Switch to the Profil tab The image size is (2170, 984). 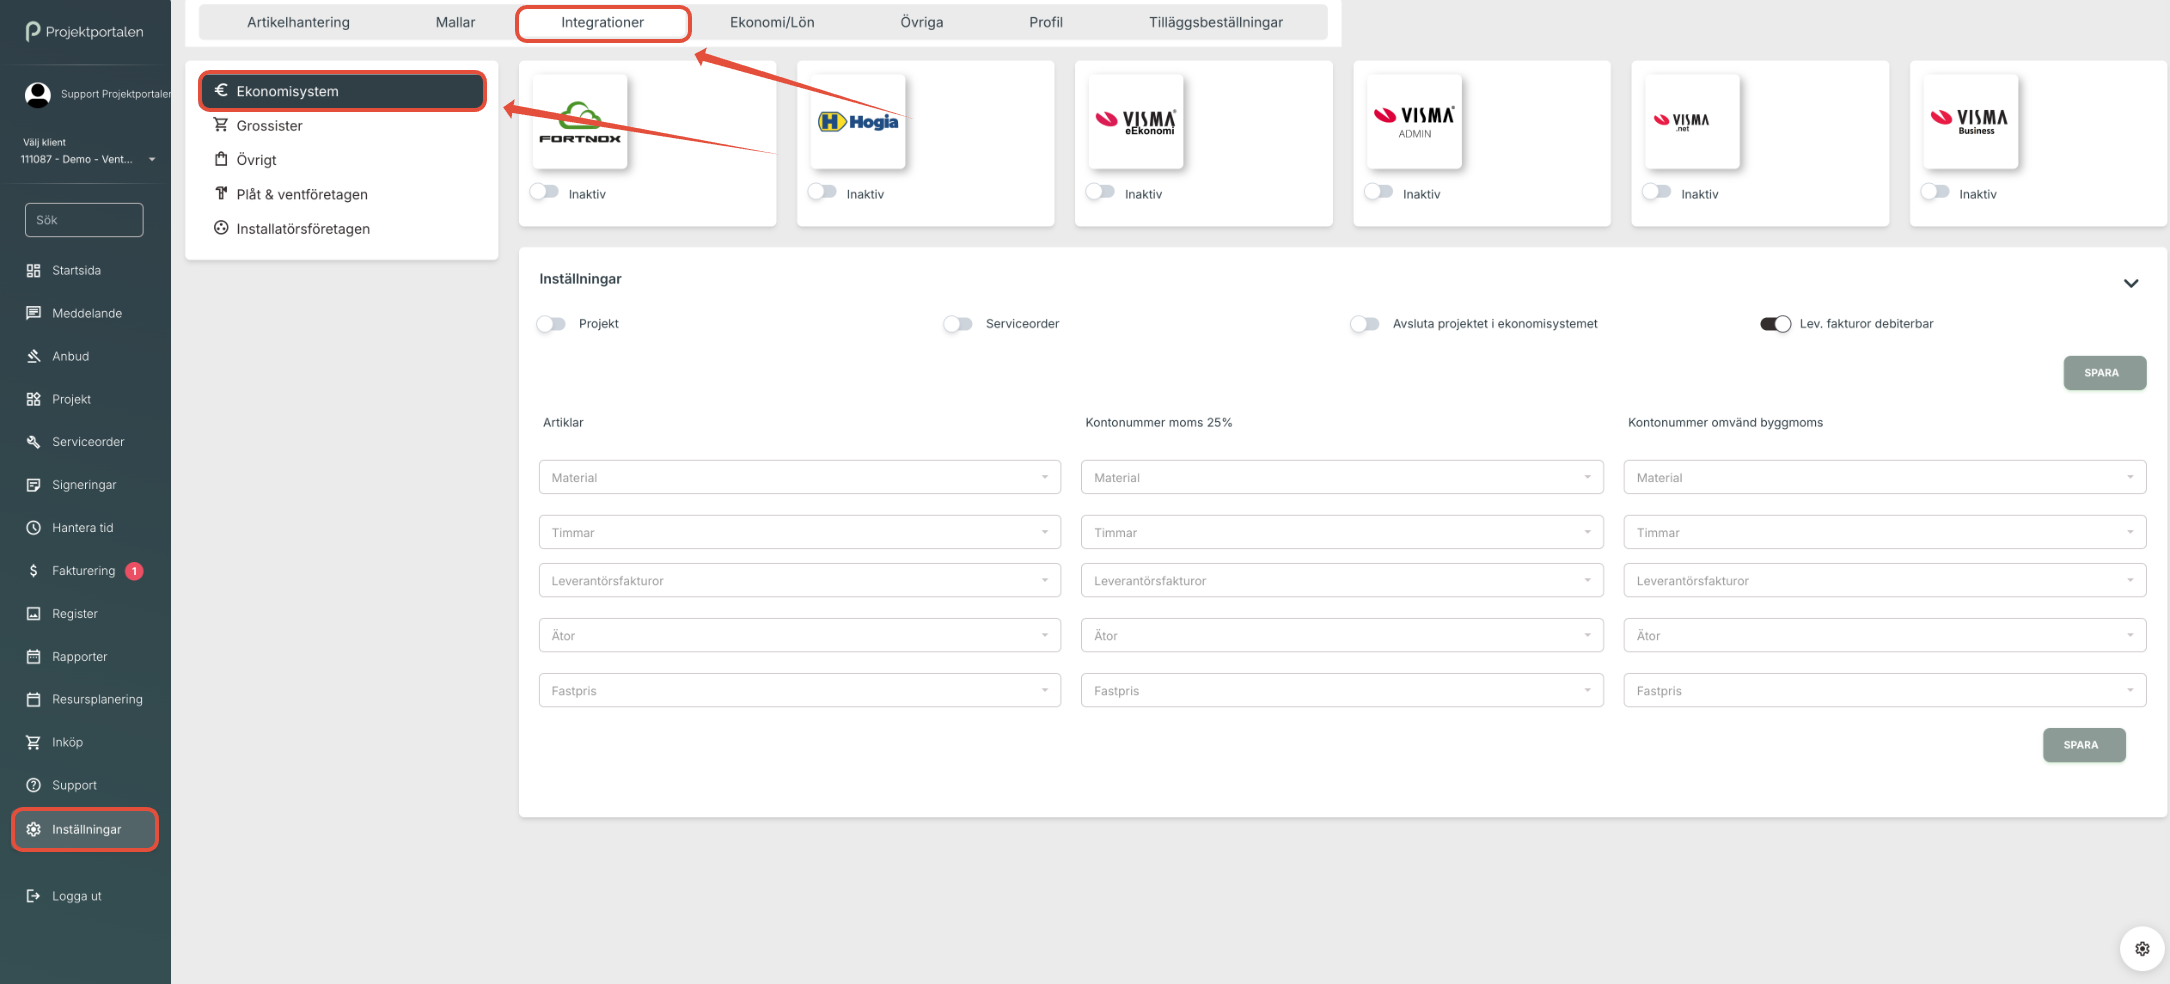pos(1045,22)
